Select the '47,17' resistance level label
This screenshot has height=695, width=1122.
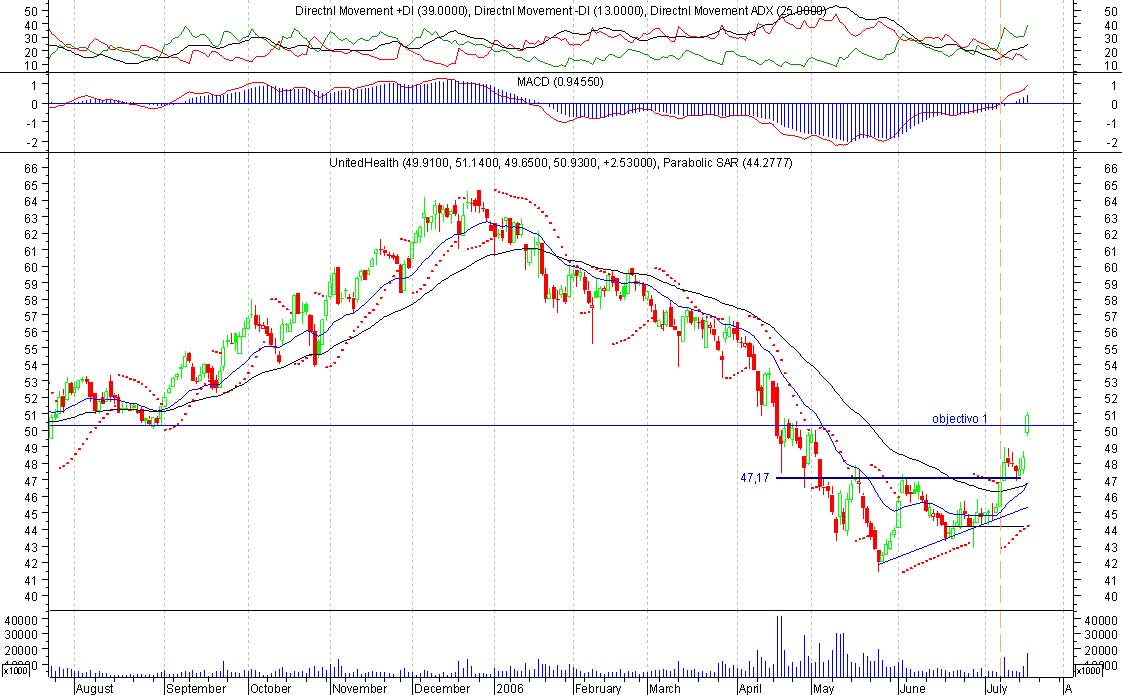pos(754,477)
